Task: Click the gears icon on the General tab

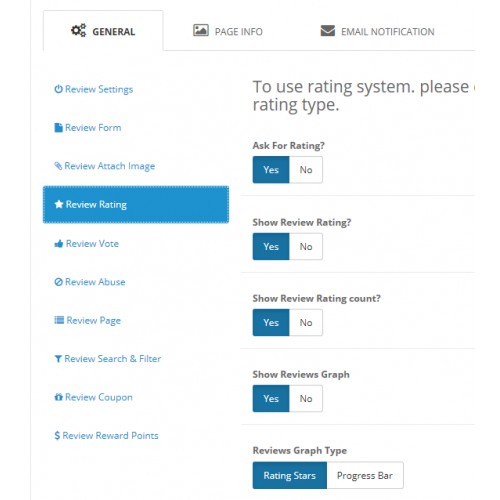Action: click(x=78, y=30)
